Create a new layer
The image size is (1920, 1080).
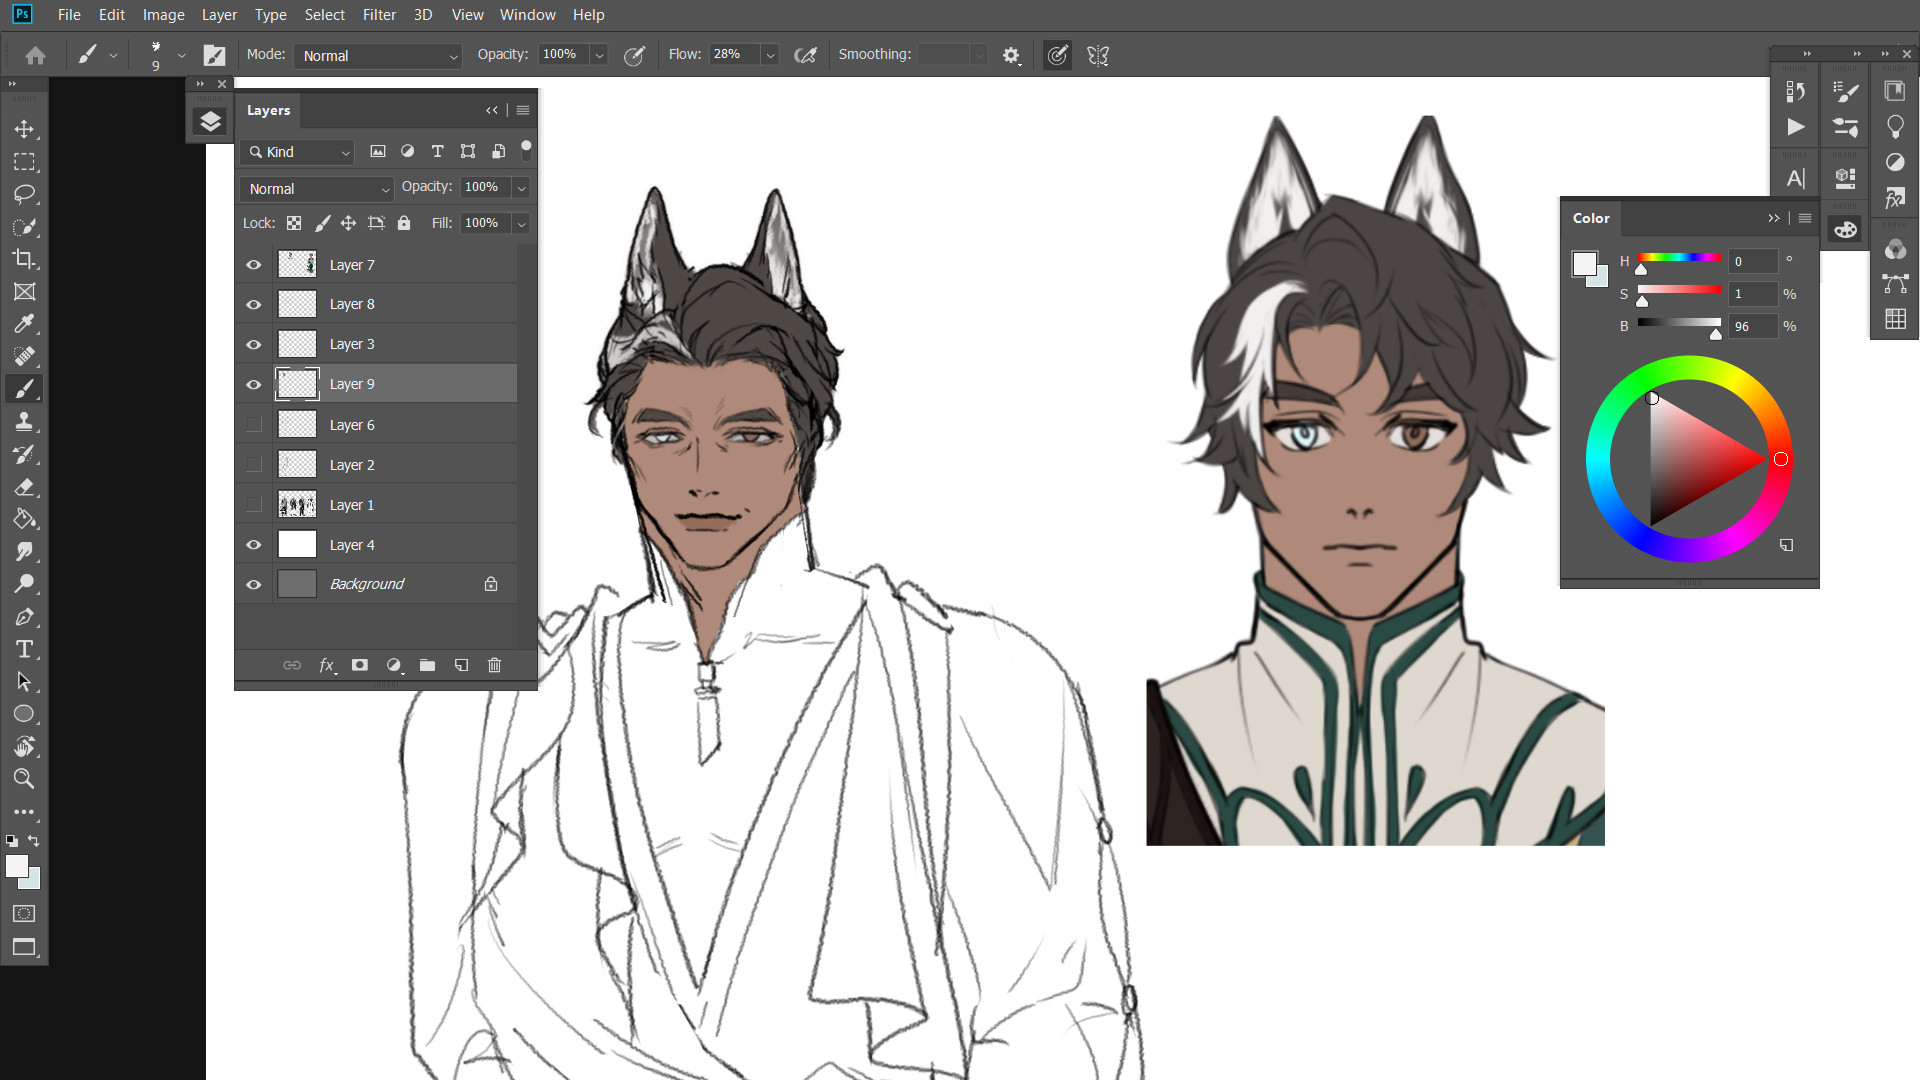(x=461, y=665)
